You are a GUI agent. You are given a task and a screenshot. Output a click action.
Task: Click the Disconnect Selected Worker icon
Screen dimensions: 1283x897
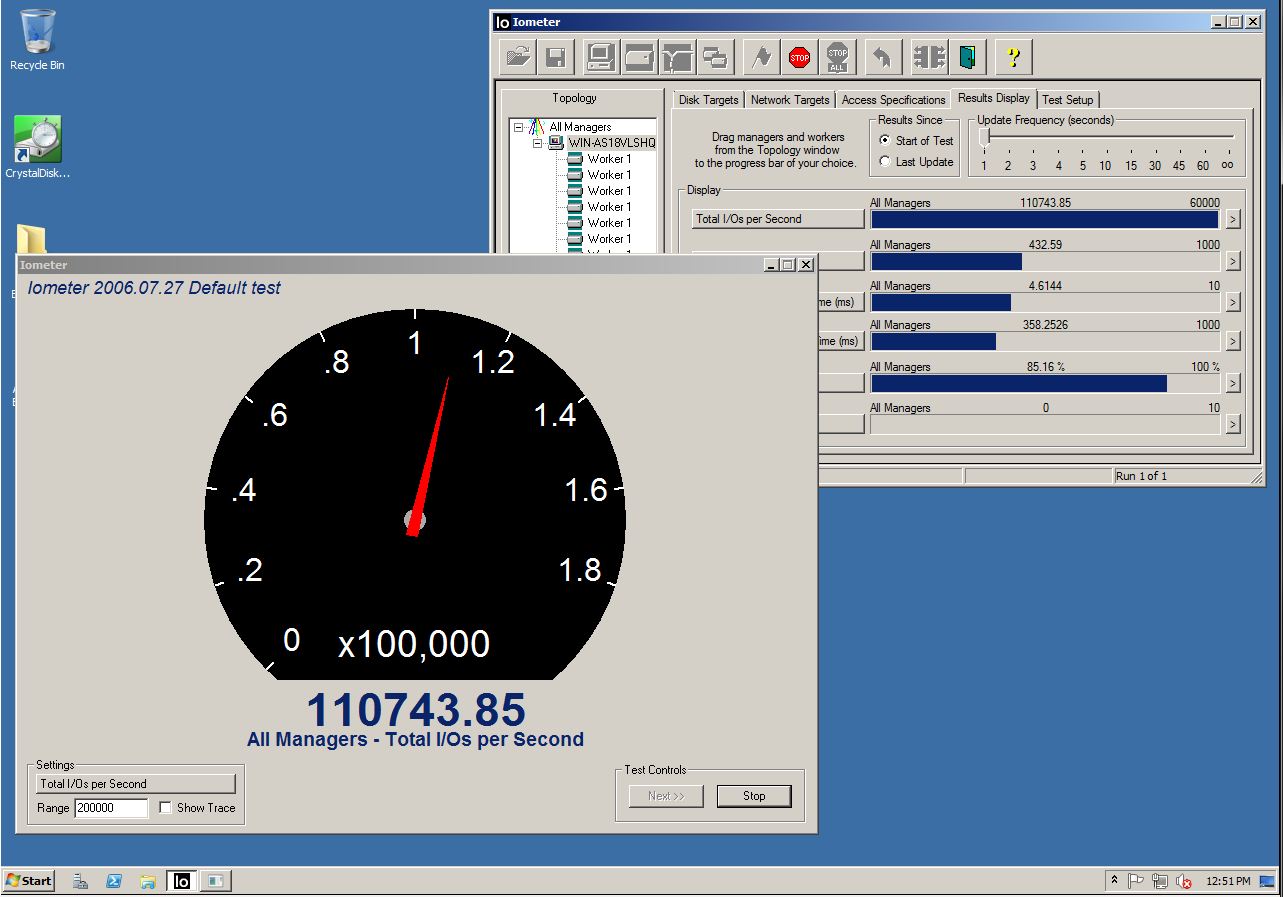tap(929, 57)
